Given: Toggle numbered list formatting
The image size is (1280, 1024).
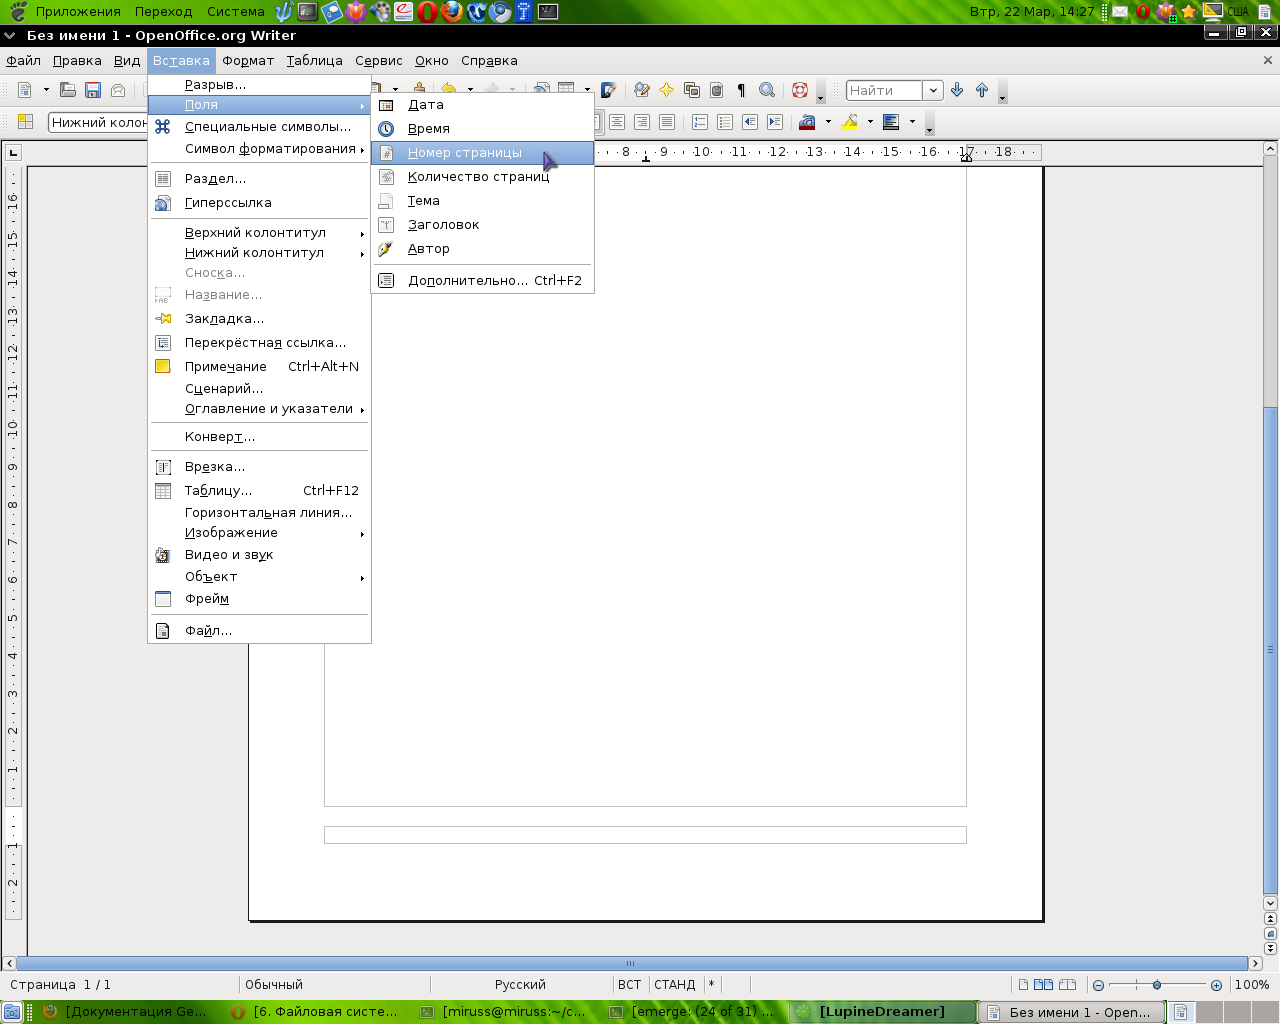Looking at the screenshot, I should pos(700,122).
